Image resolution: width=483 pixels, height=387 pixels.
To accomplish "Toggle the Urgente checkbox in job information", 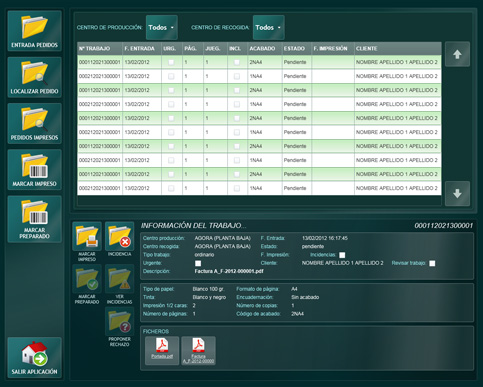I will coord(198,263).
